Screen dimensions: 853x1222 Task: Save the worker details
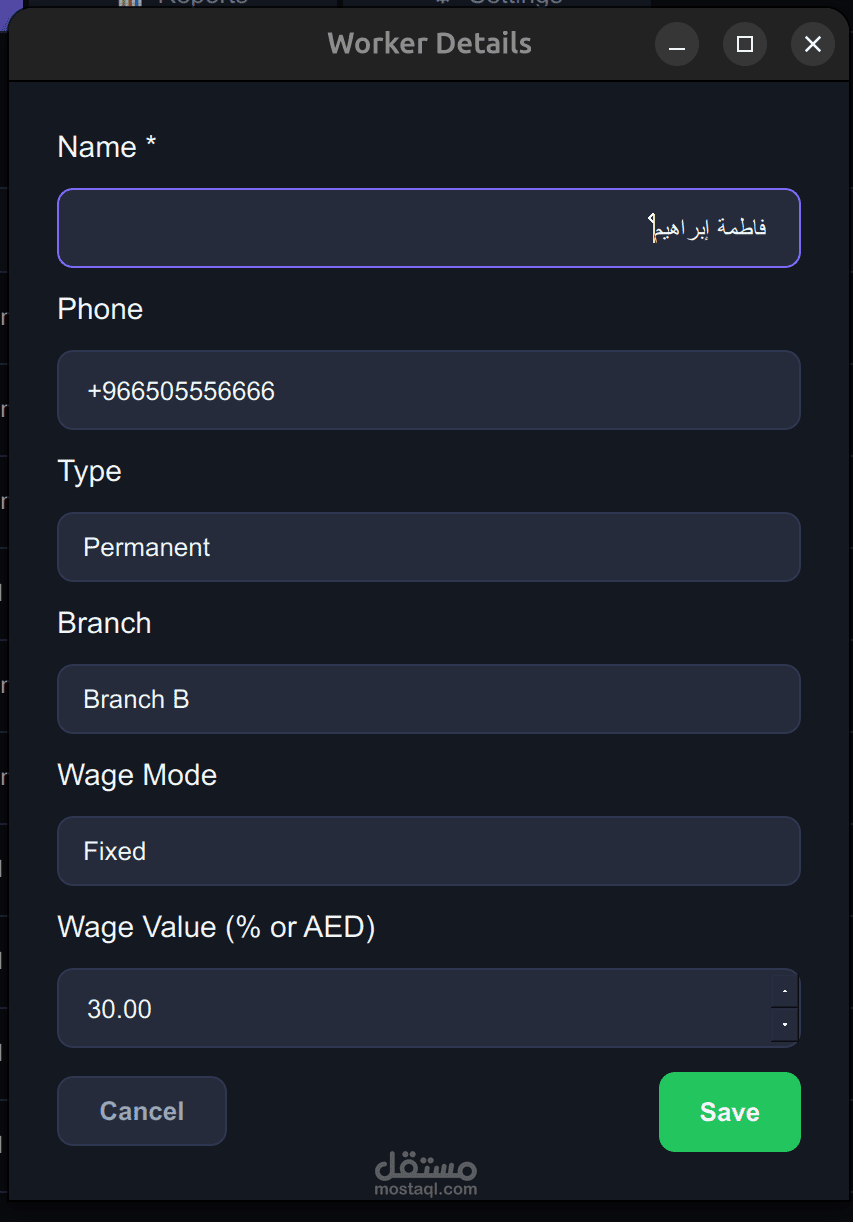click(729, 1112)
